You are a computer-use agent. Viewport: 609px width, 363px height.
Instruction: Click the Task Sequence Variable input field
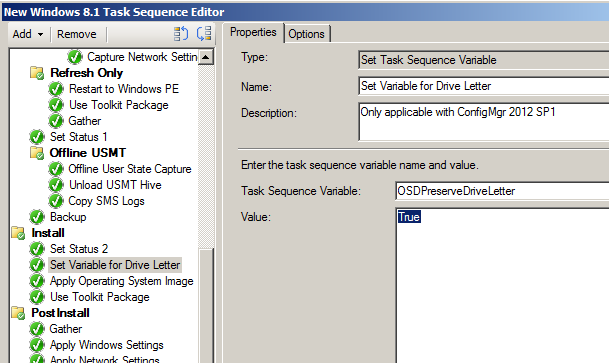[502, 191]
